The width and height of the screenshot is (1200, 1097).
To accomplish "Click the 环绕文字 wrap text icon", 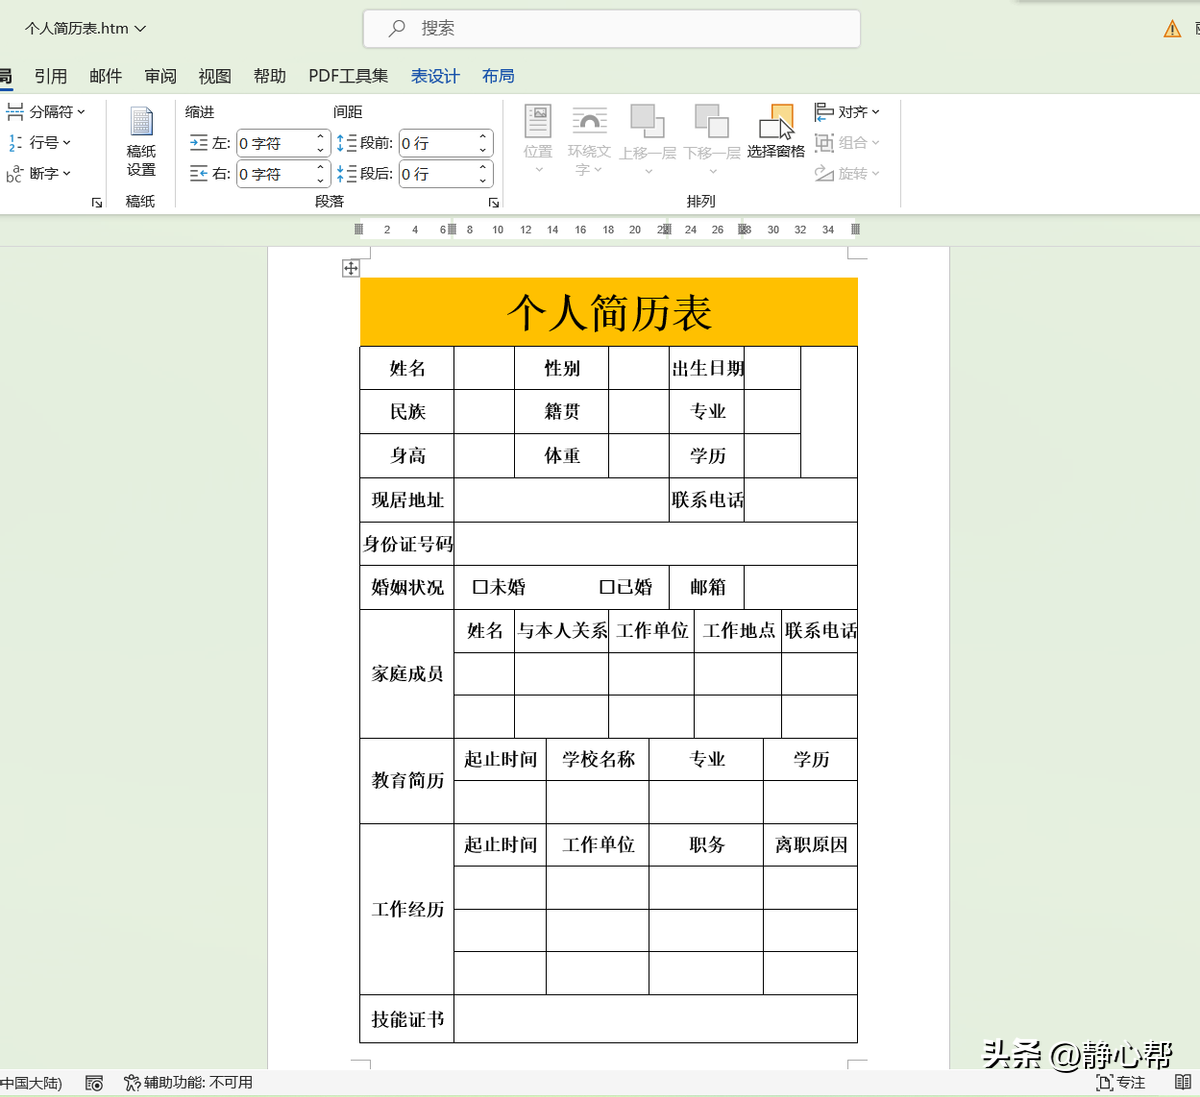I will (x=589, y=140).
